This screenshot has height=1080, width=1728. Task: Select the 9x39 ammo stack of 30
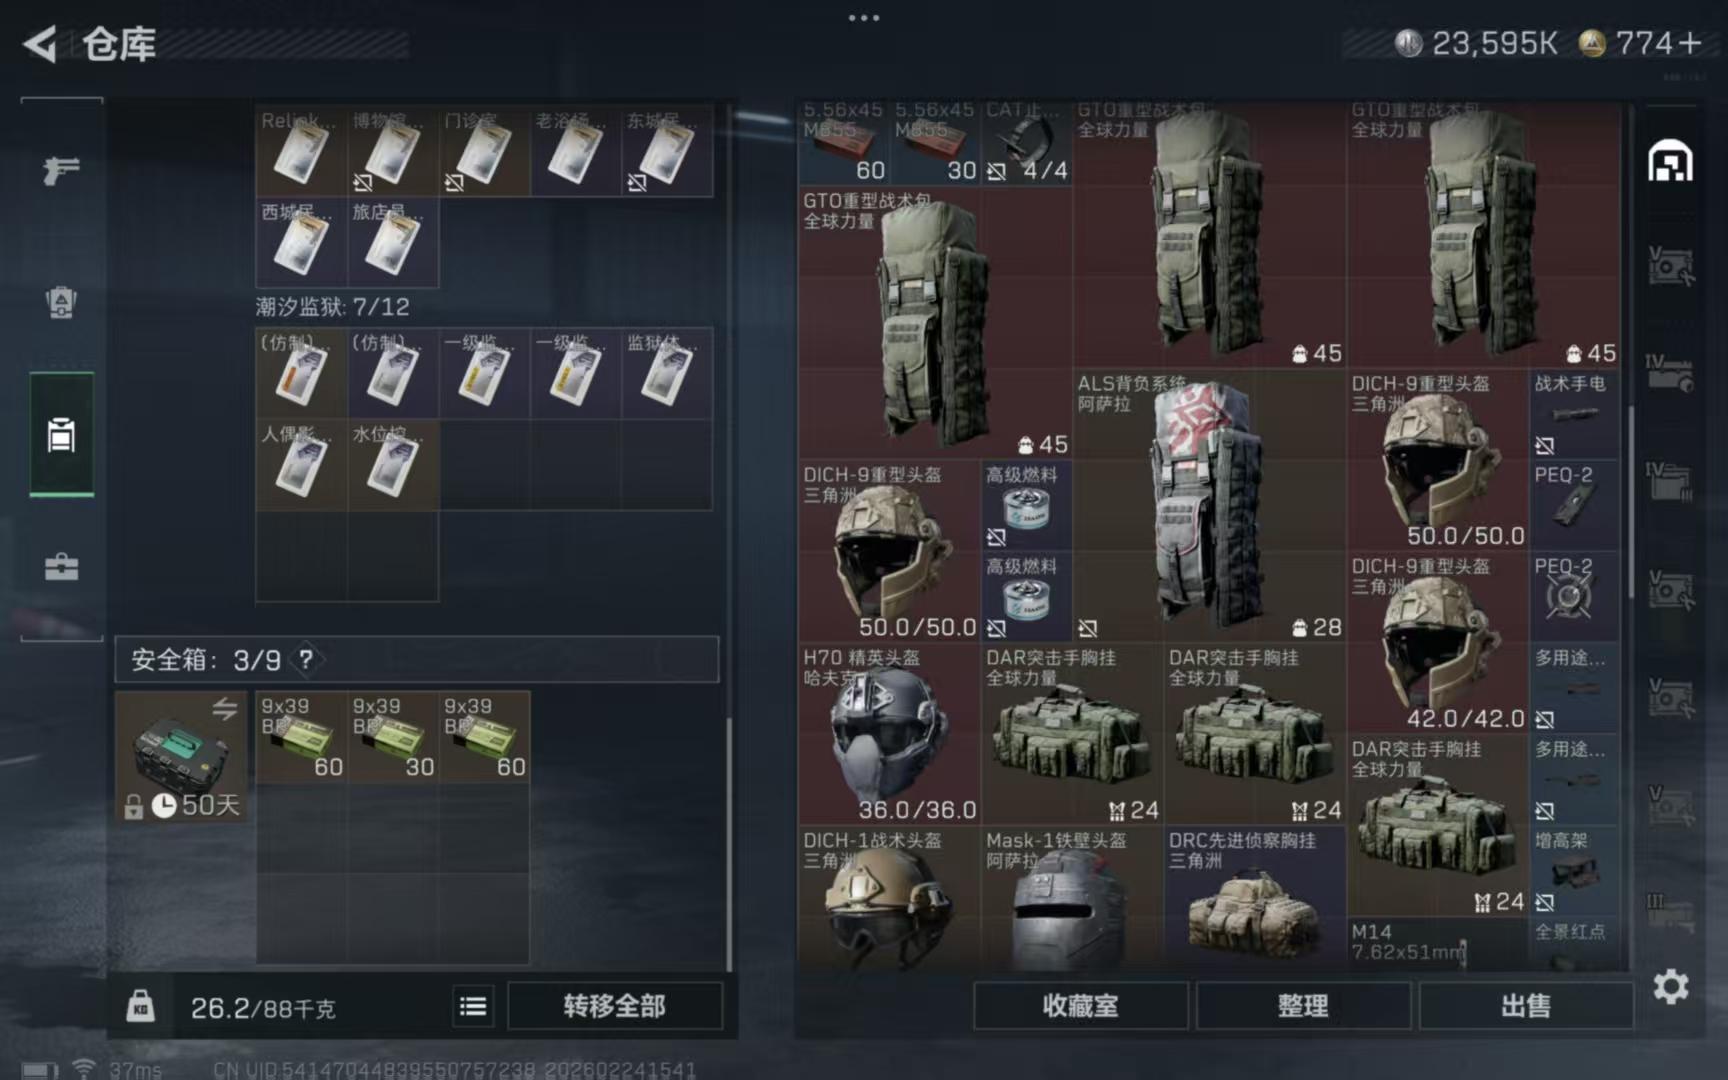click(x=393, y=737)
